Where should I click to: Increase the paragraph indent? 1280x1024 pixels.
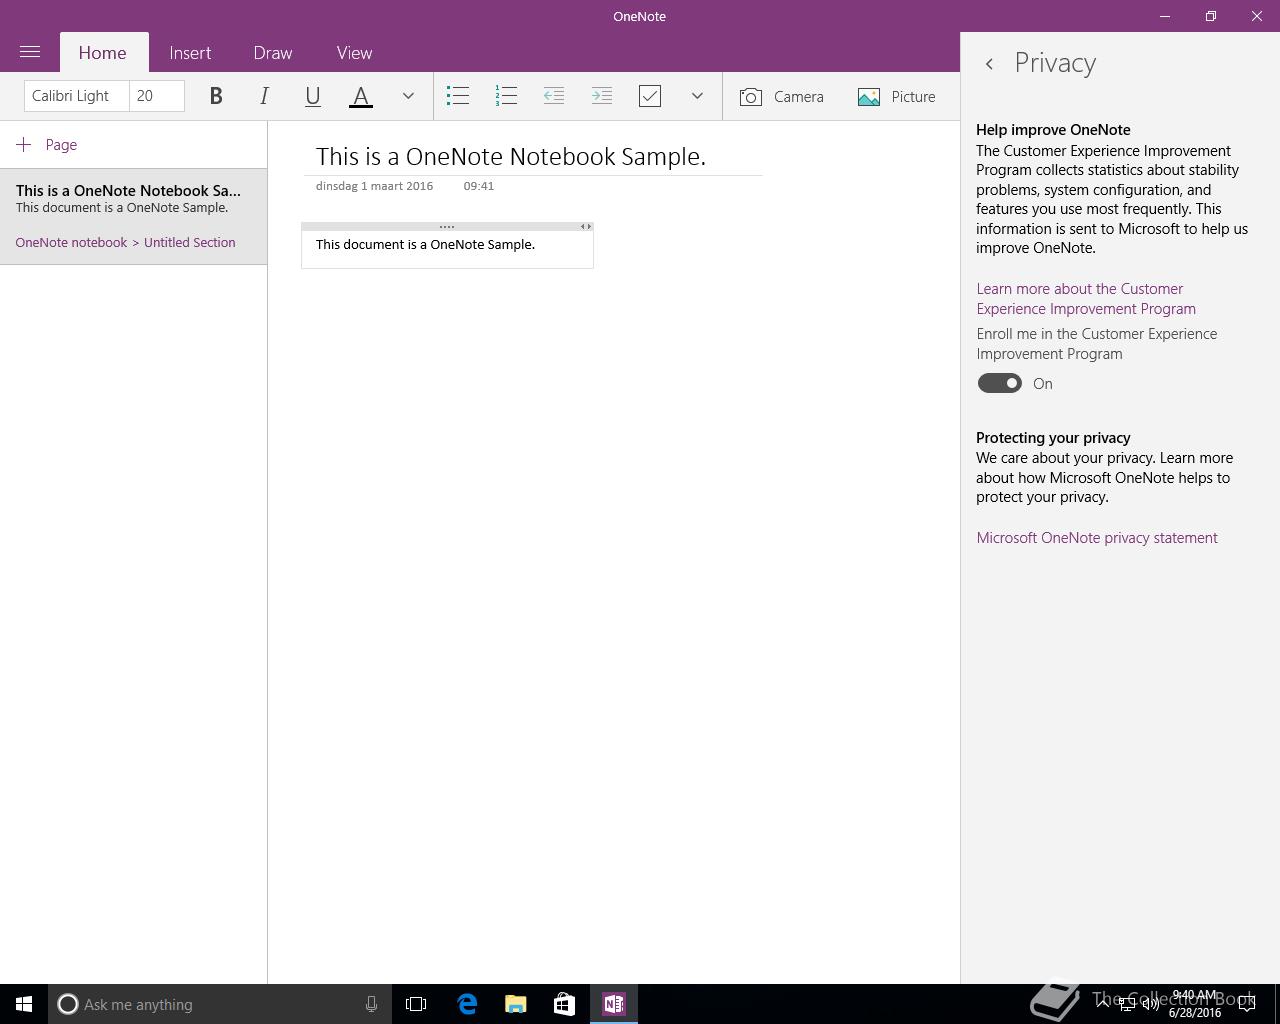pyautogui.click(x=602, y=96)
